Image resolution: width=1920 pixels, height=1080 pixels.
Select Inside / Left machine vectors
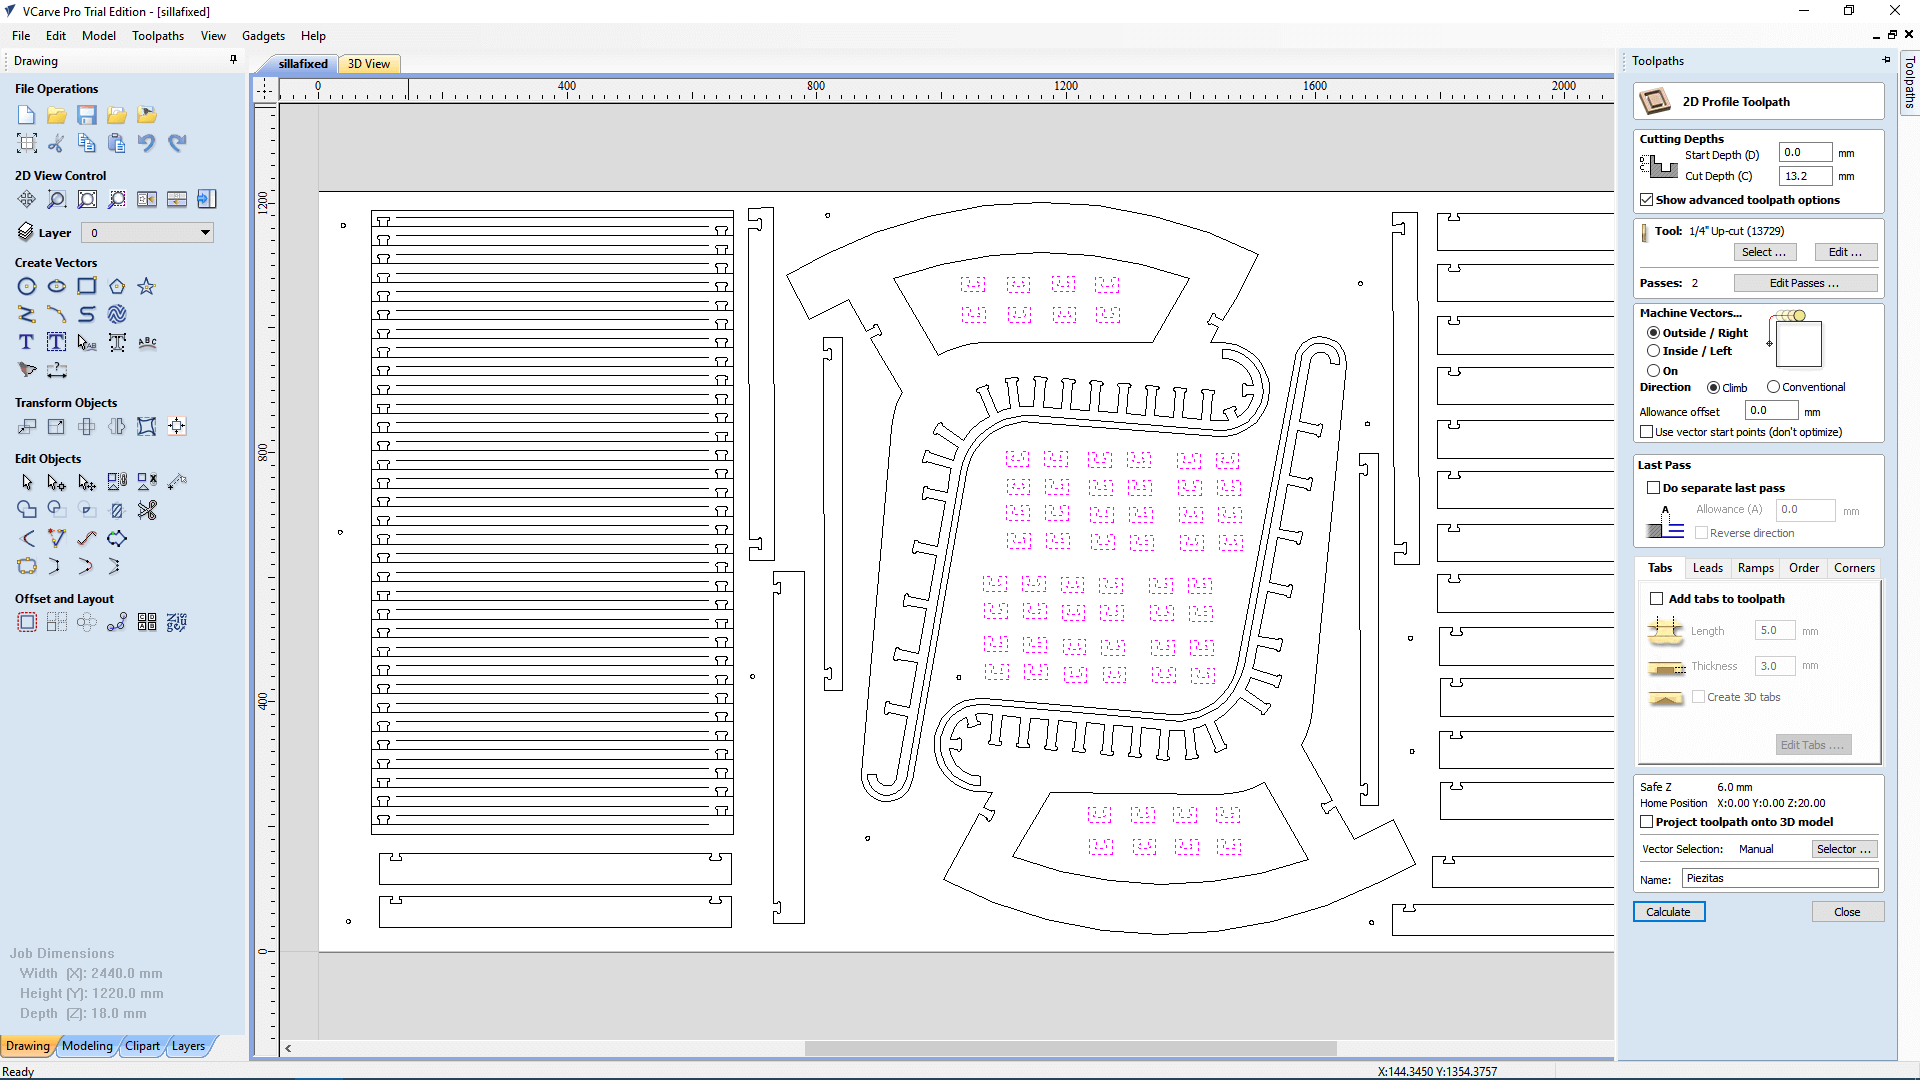pyautogui.click(x=1653, y=351)
